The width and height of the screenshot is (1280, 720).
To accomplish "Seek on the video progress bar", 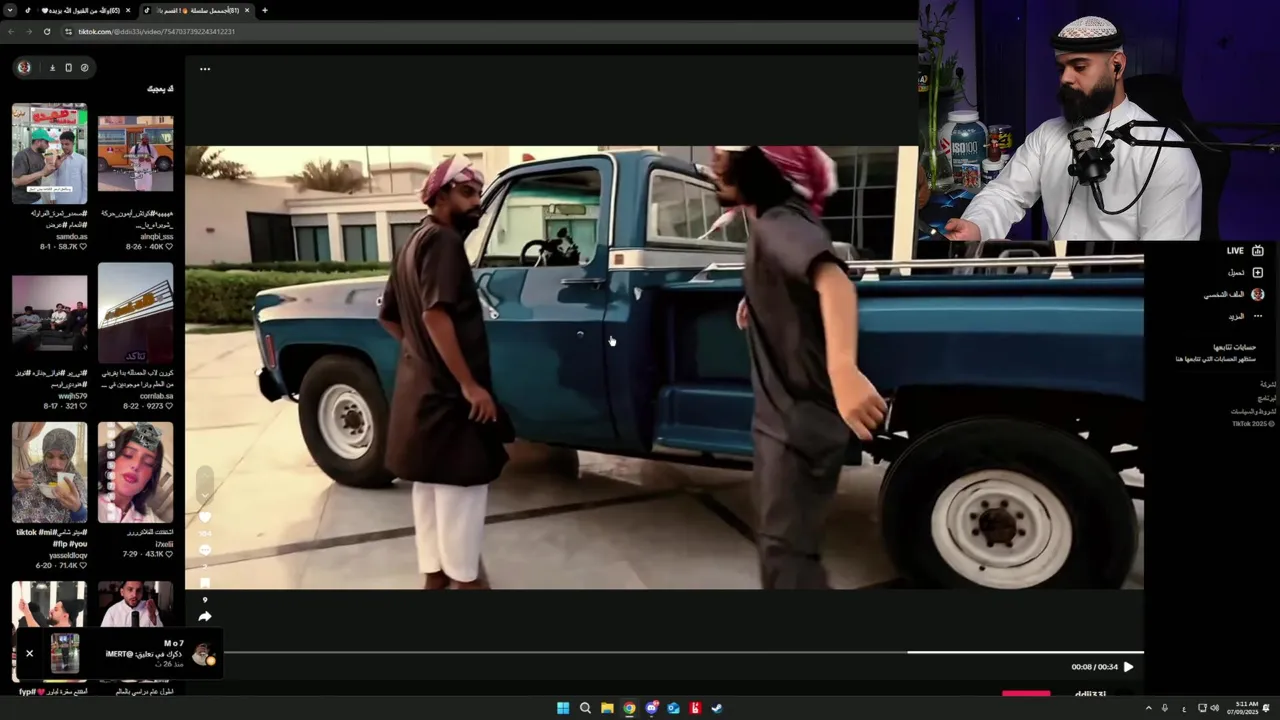I will [684, 652].
